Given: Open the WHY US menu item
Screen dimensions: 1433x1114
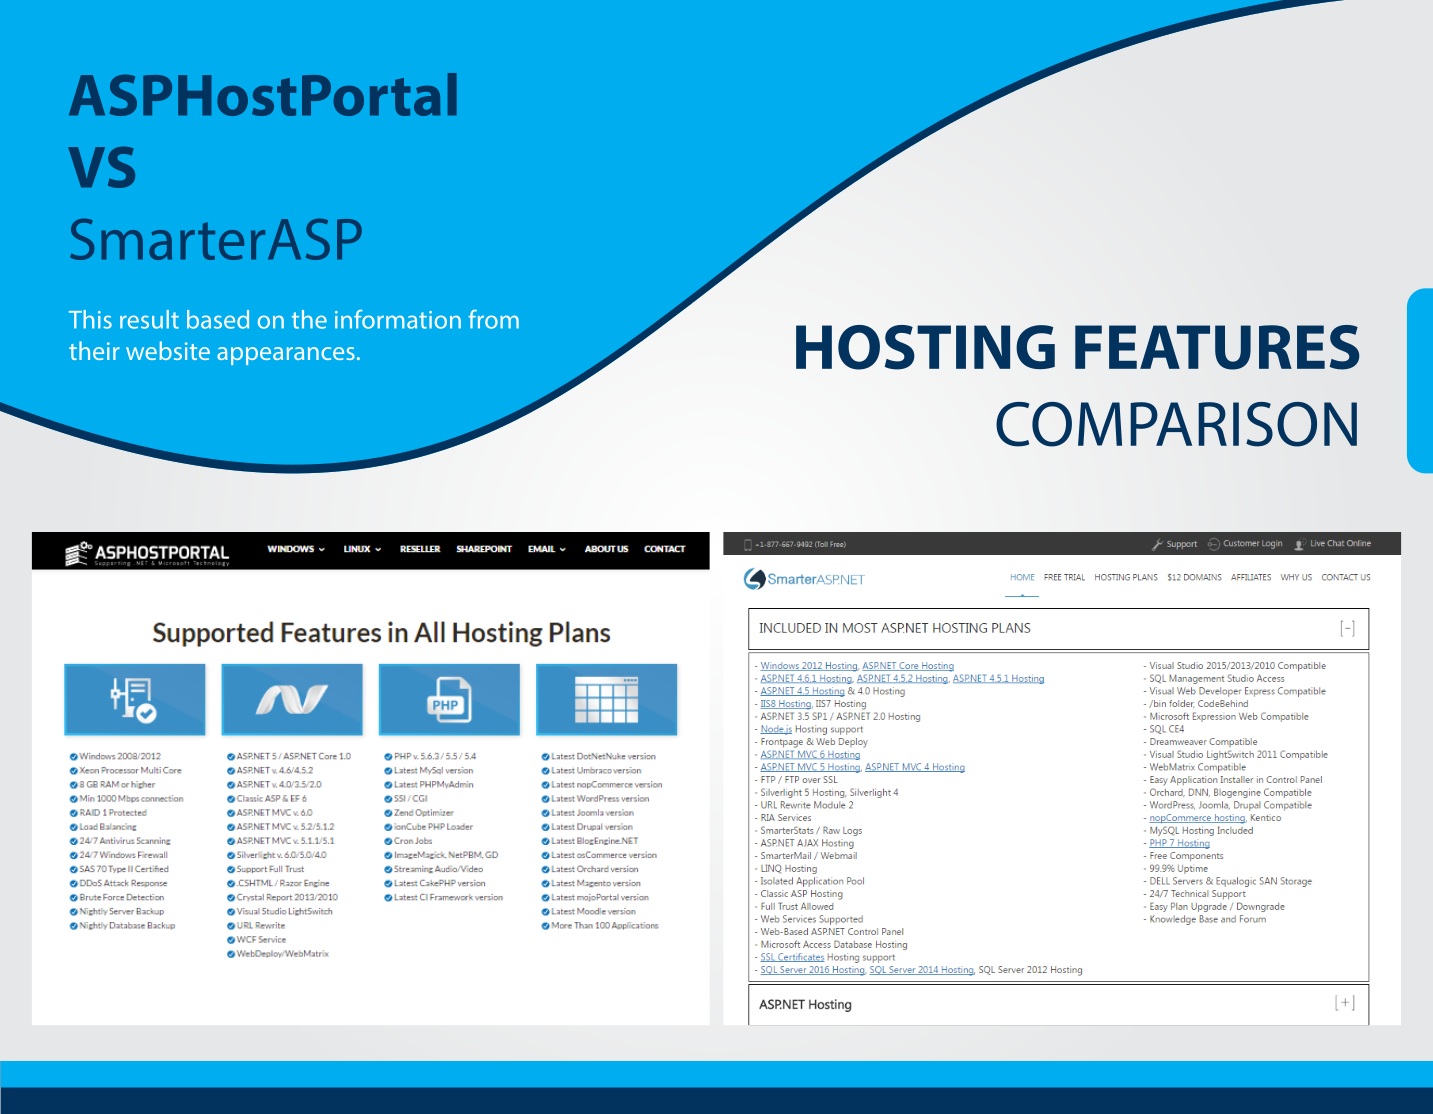Looking at the screenshot, I should (x=1296, y=577).
